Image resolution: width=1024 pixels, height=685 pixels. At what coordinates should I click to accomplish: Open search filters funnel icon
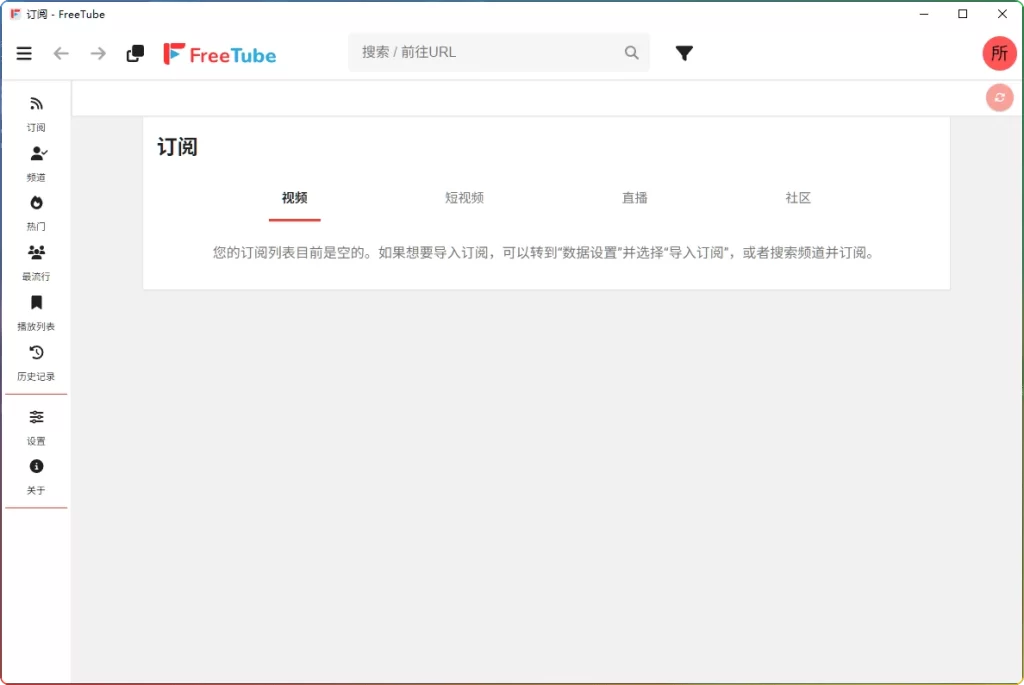[x=684, y=53]
